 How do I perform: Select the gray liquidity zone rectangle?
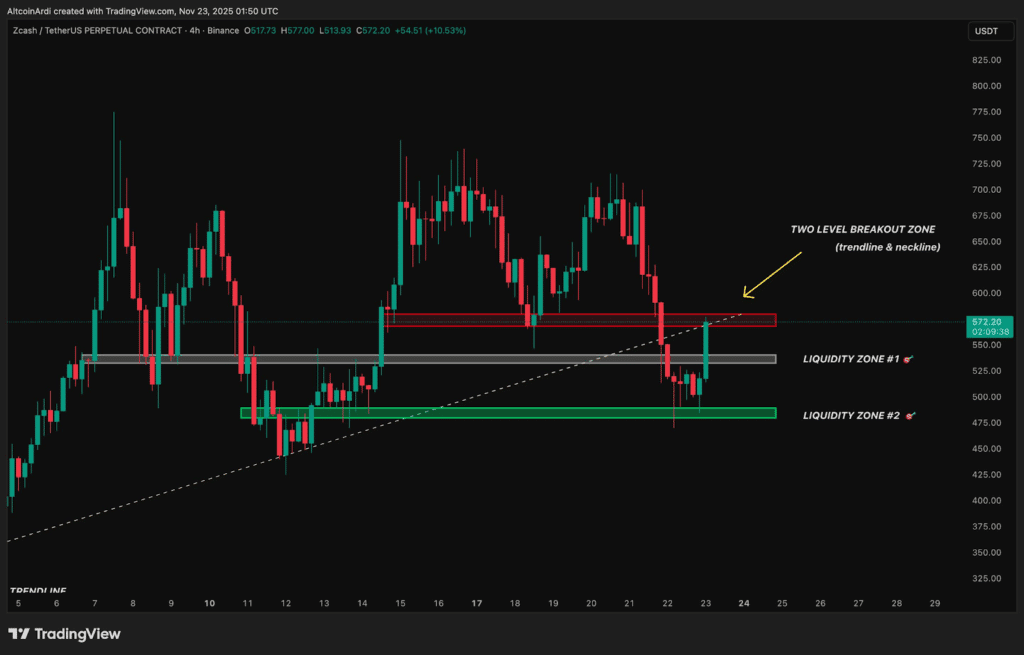pyautogui.click(x=428, y=359)
